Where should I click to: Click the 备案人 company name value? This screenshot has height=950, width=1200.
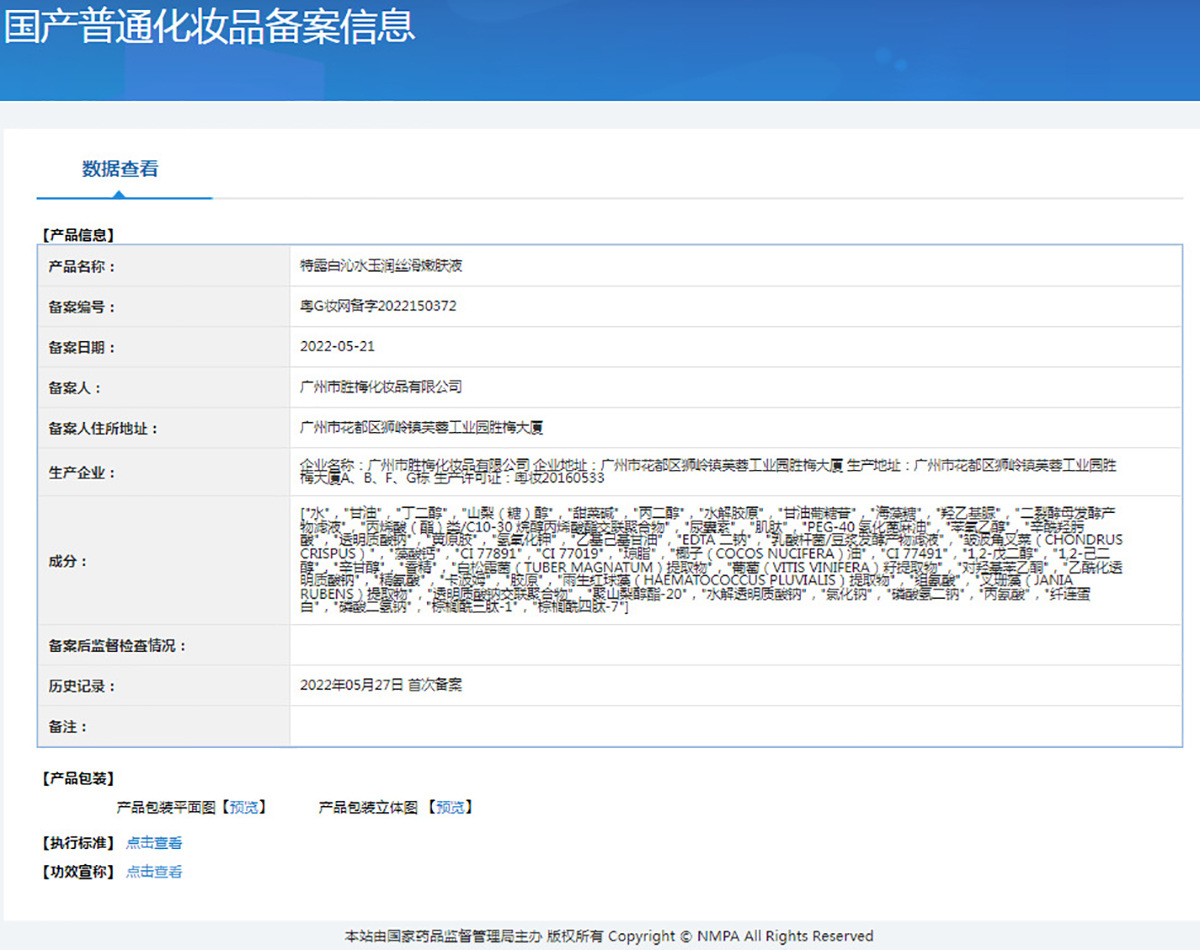point(381,387)
